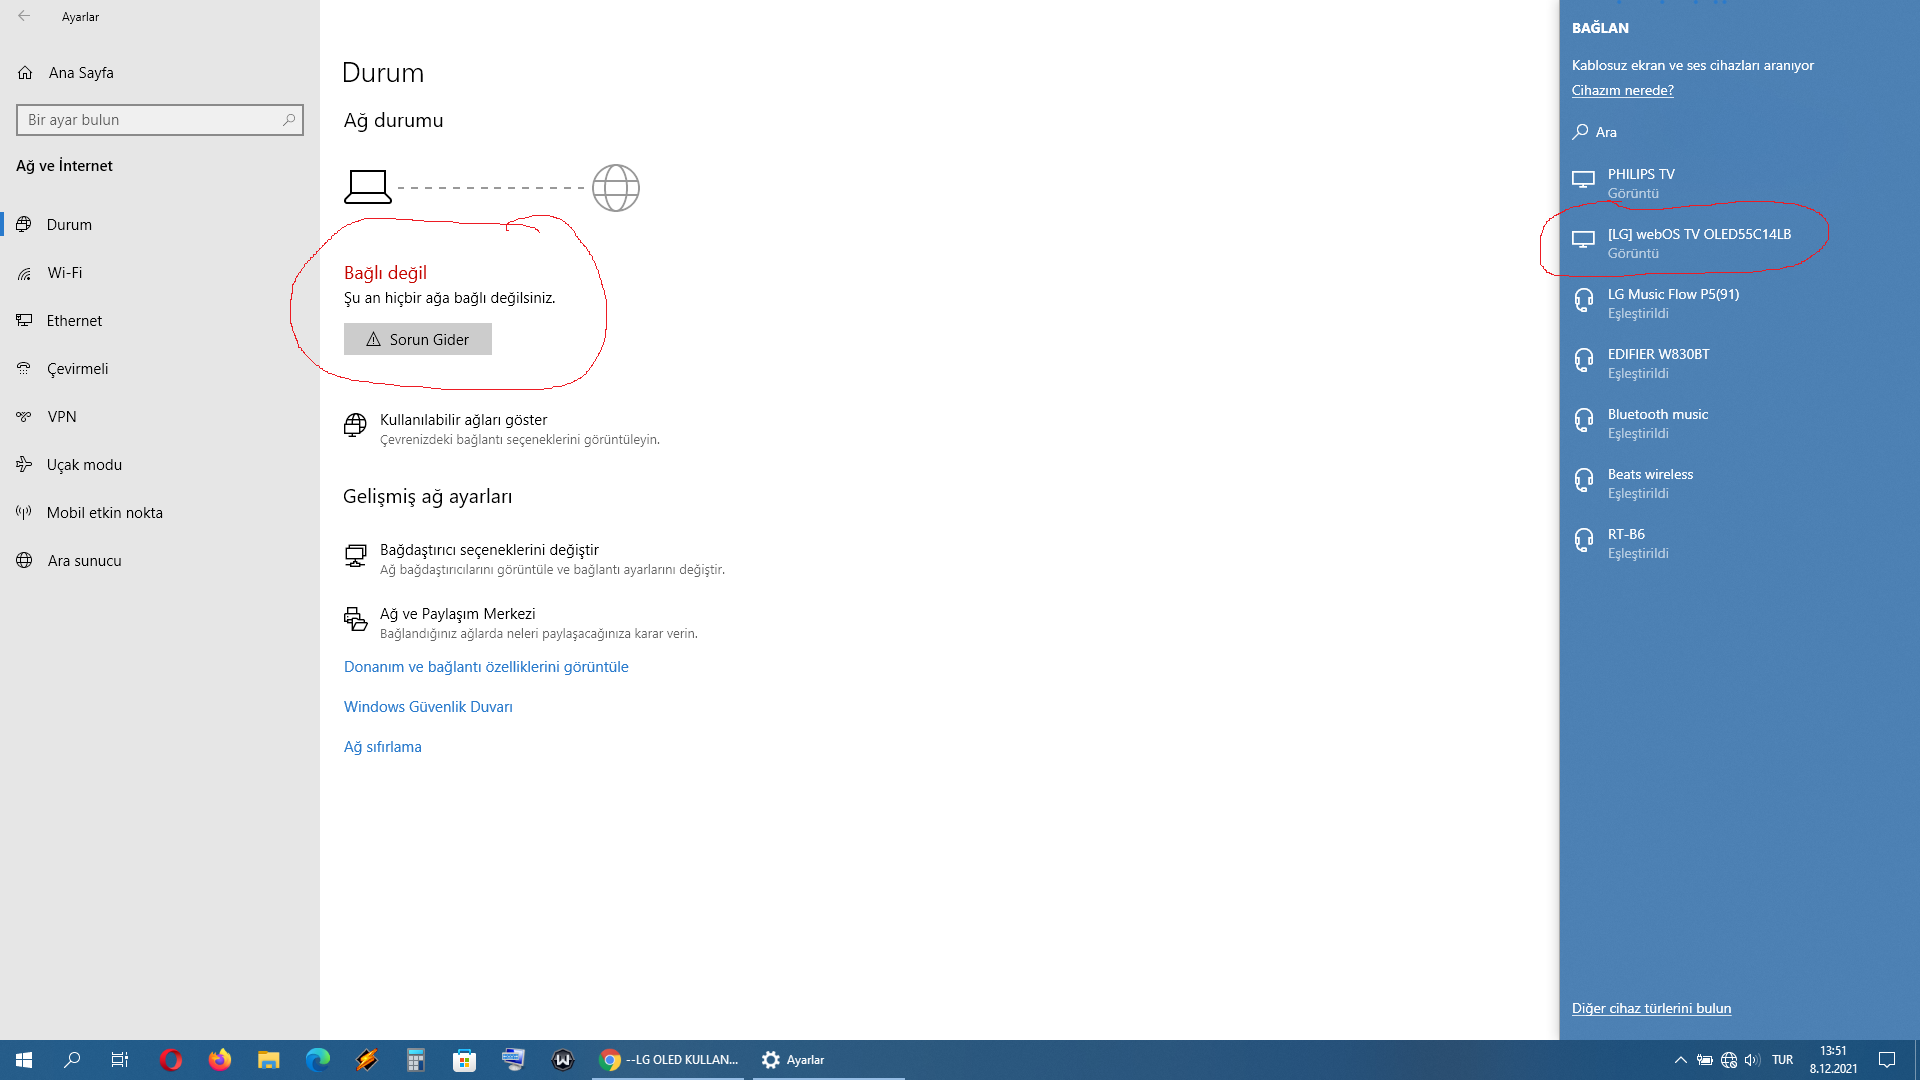
Task: Click the network globe icon in tray
Action: (x=1729, y=1060)
